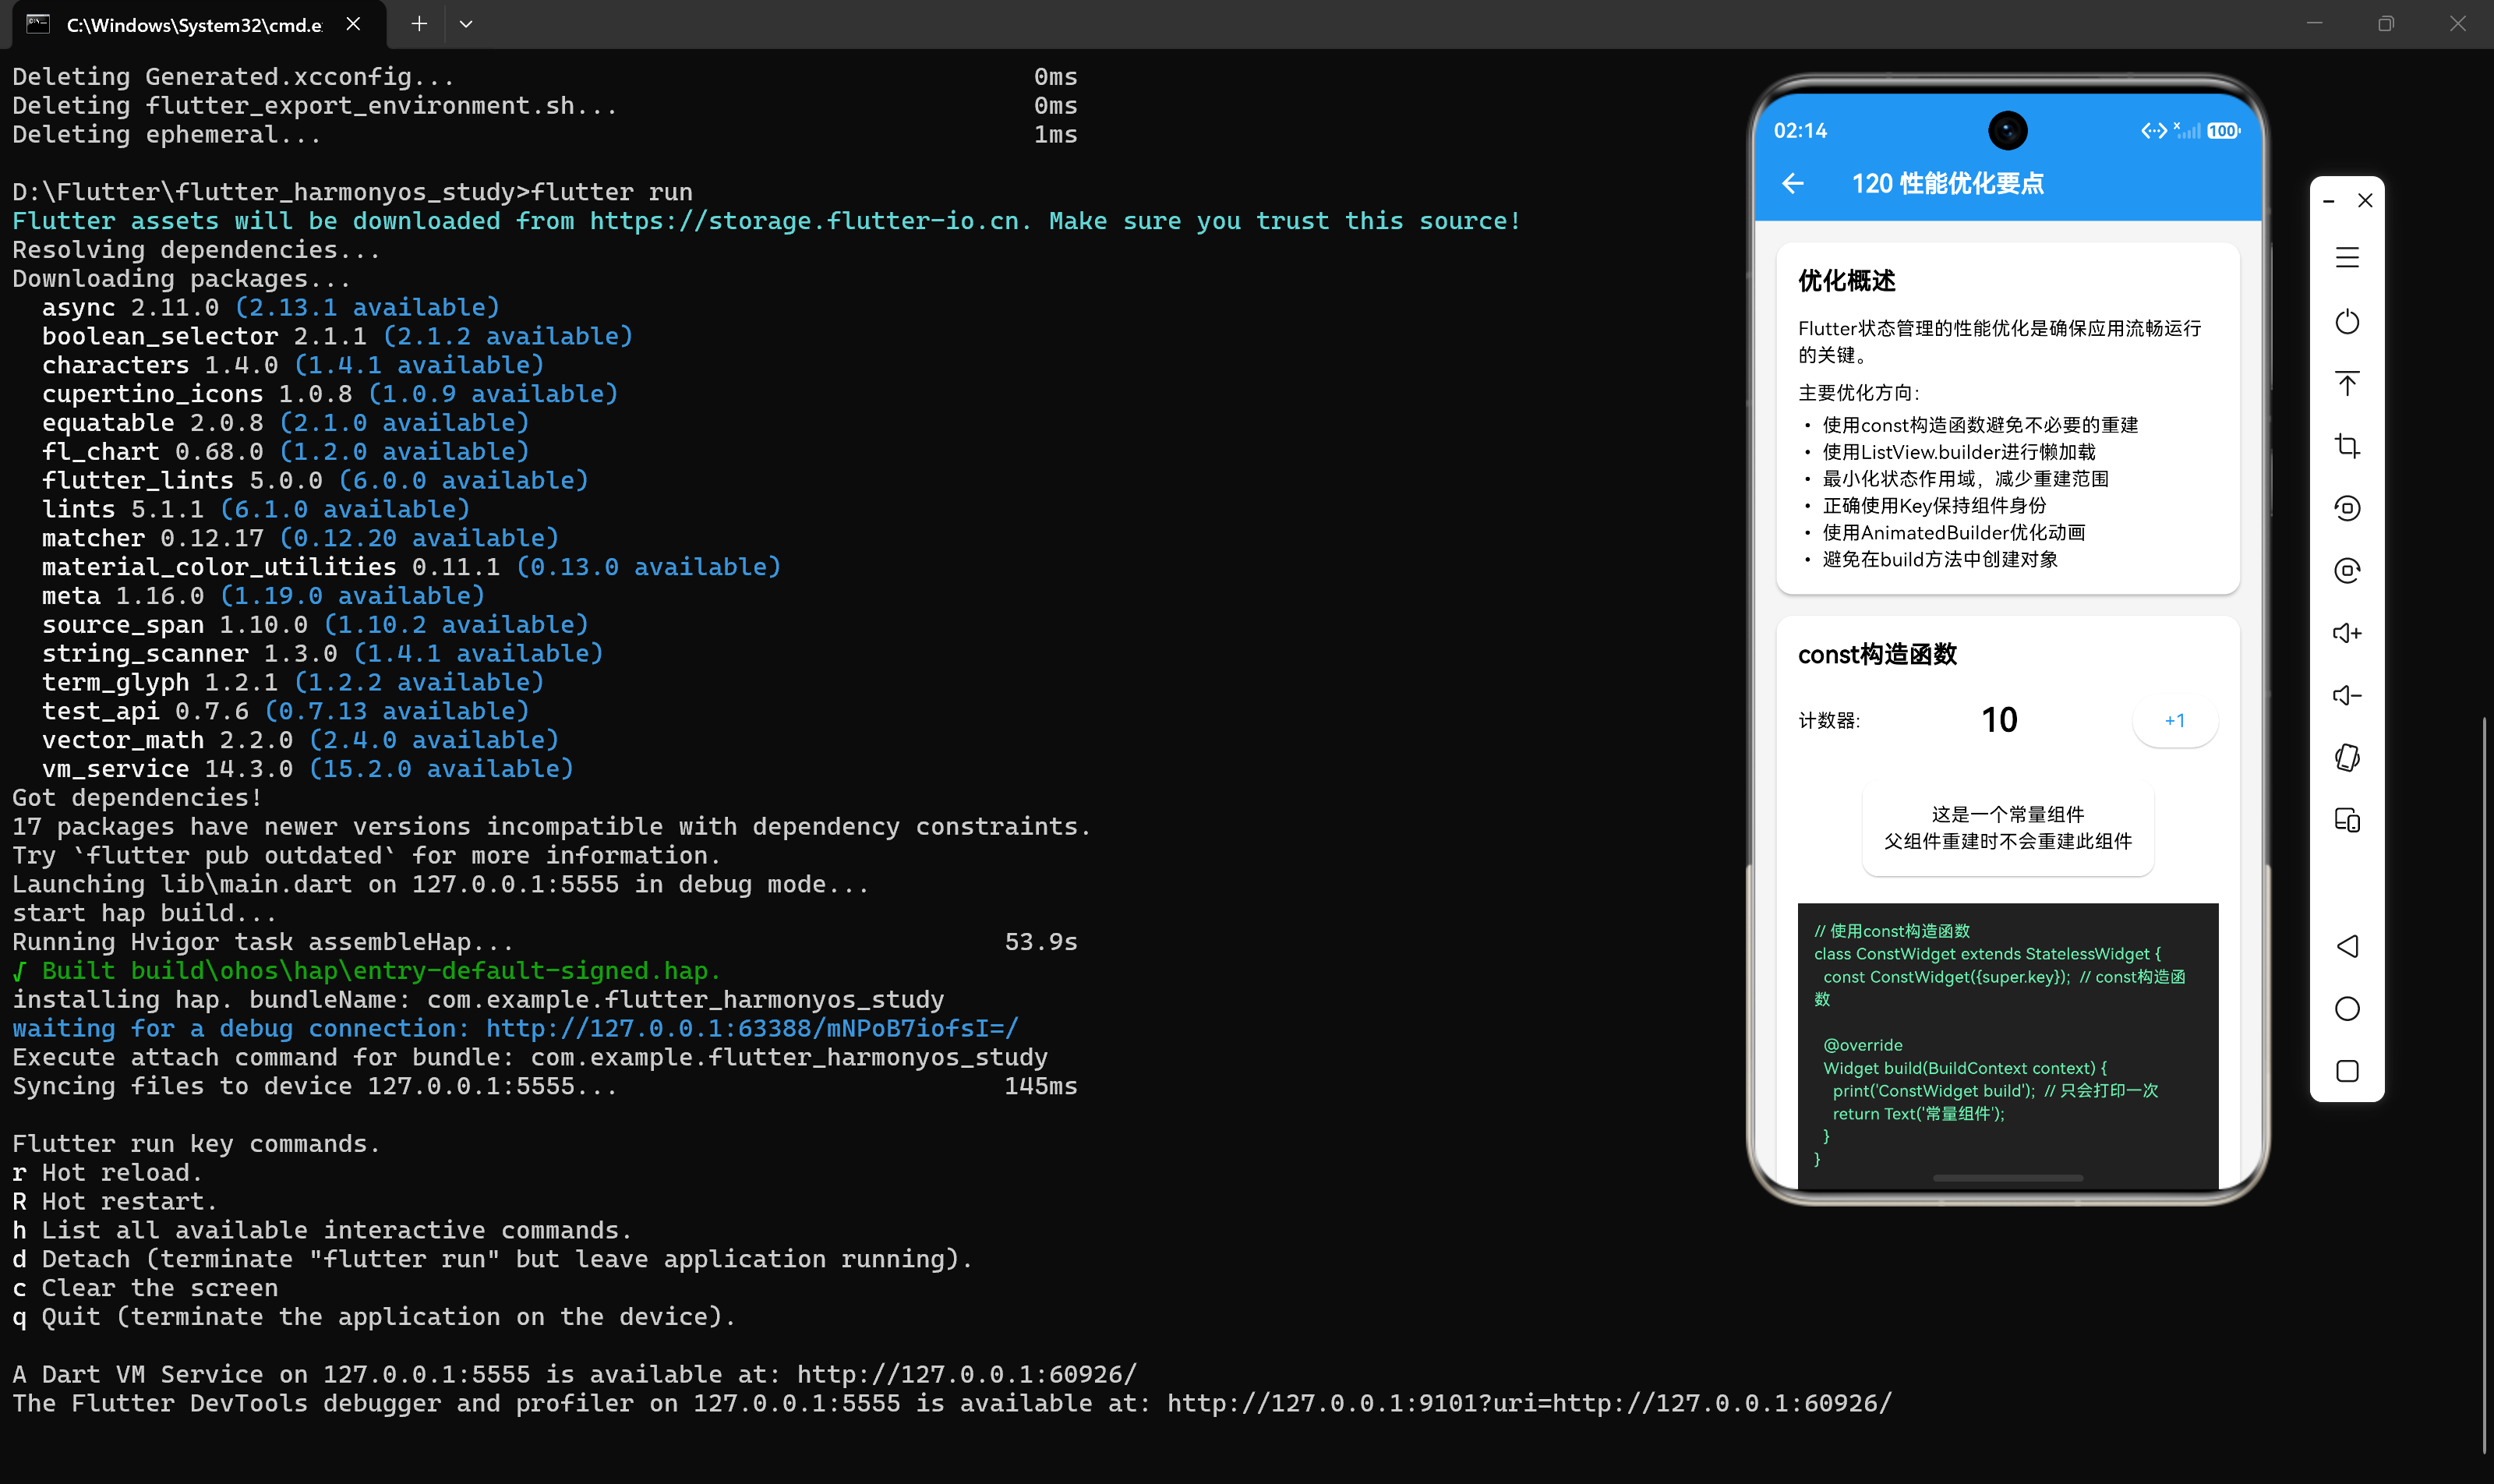Click the 'flutter run' command text in terminal
Image resolution: width=2494 pixels, height=1484 pixels.
click(612, 191)
